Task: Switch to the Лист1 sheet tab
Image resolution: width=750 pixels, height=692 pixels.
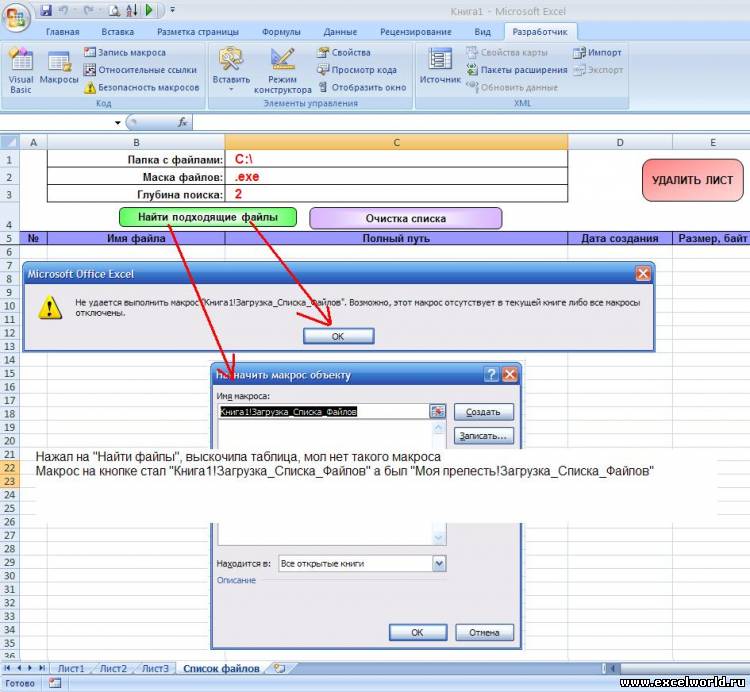Action: (71, 669)
